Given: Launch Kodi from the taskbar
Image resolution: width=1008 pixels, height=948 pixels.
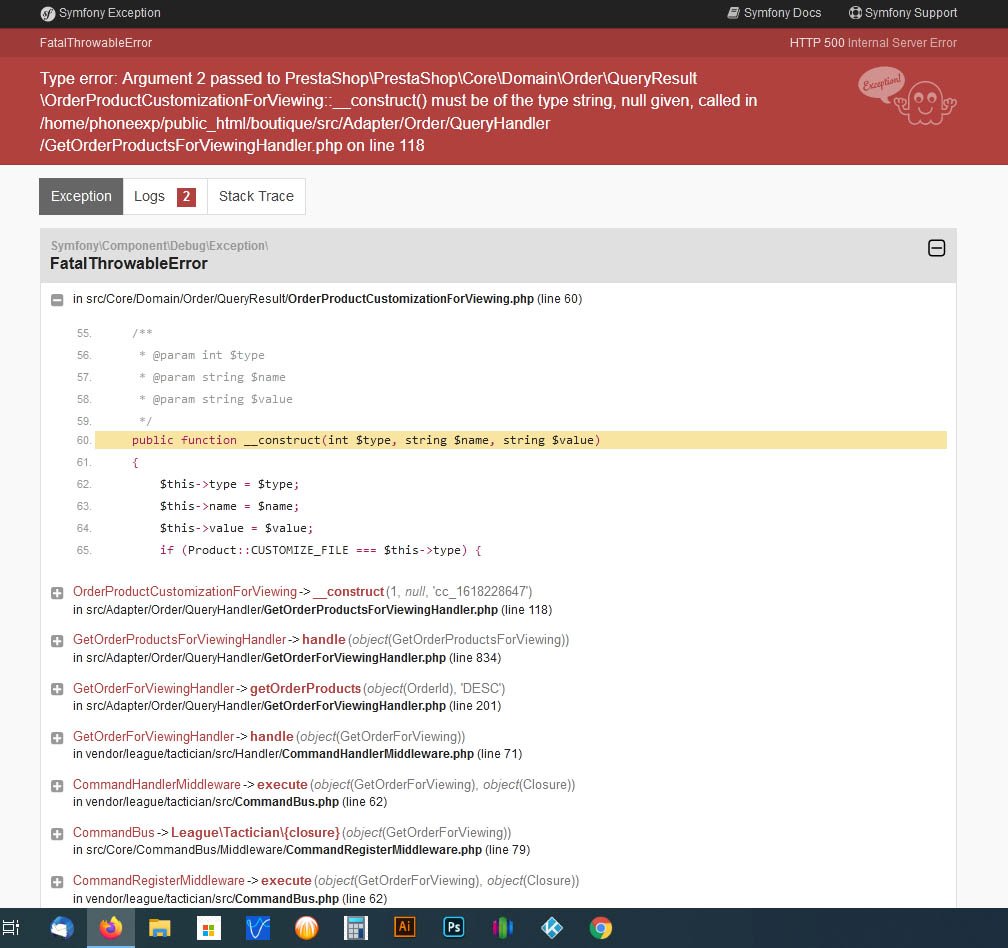Looking at the screenshot, I should [552, 927].
